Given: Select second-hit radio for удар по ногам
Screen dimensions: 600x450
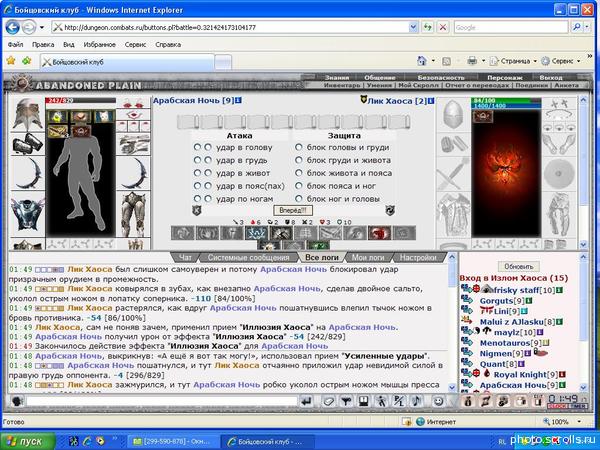Looking at the screenshot, I should 208,199.
